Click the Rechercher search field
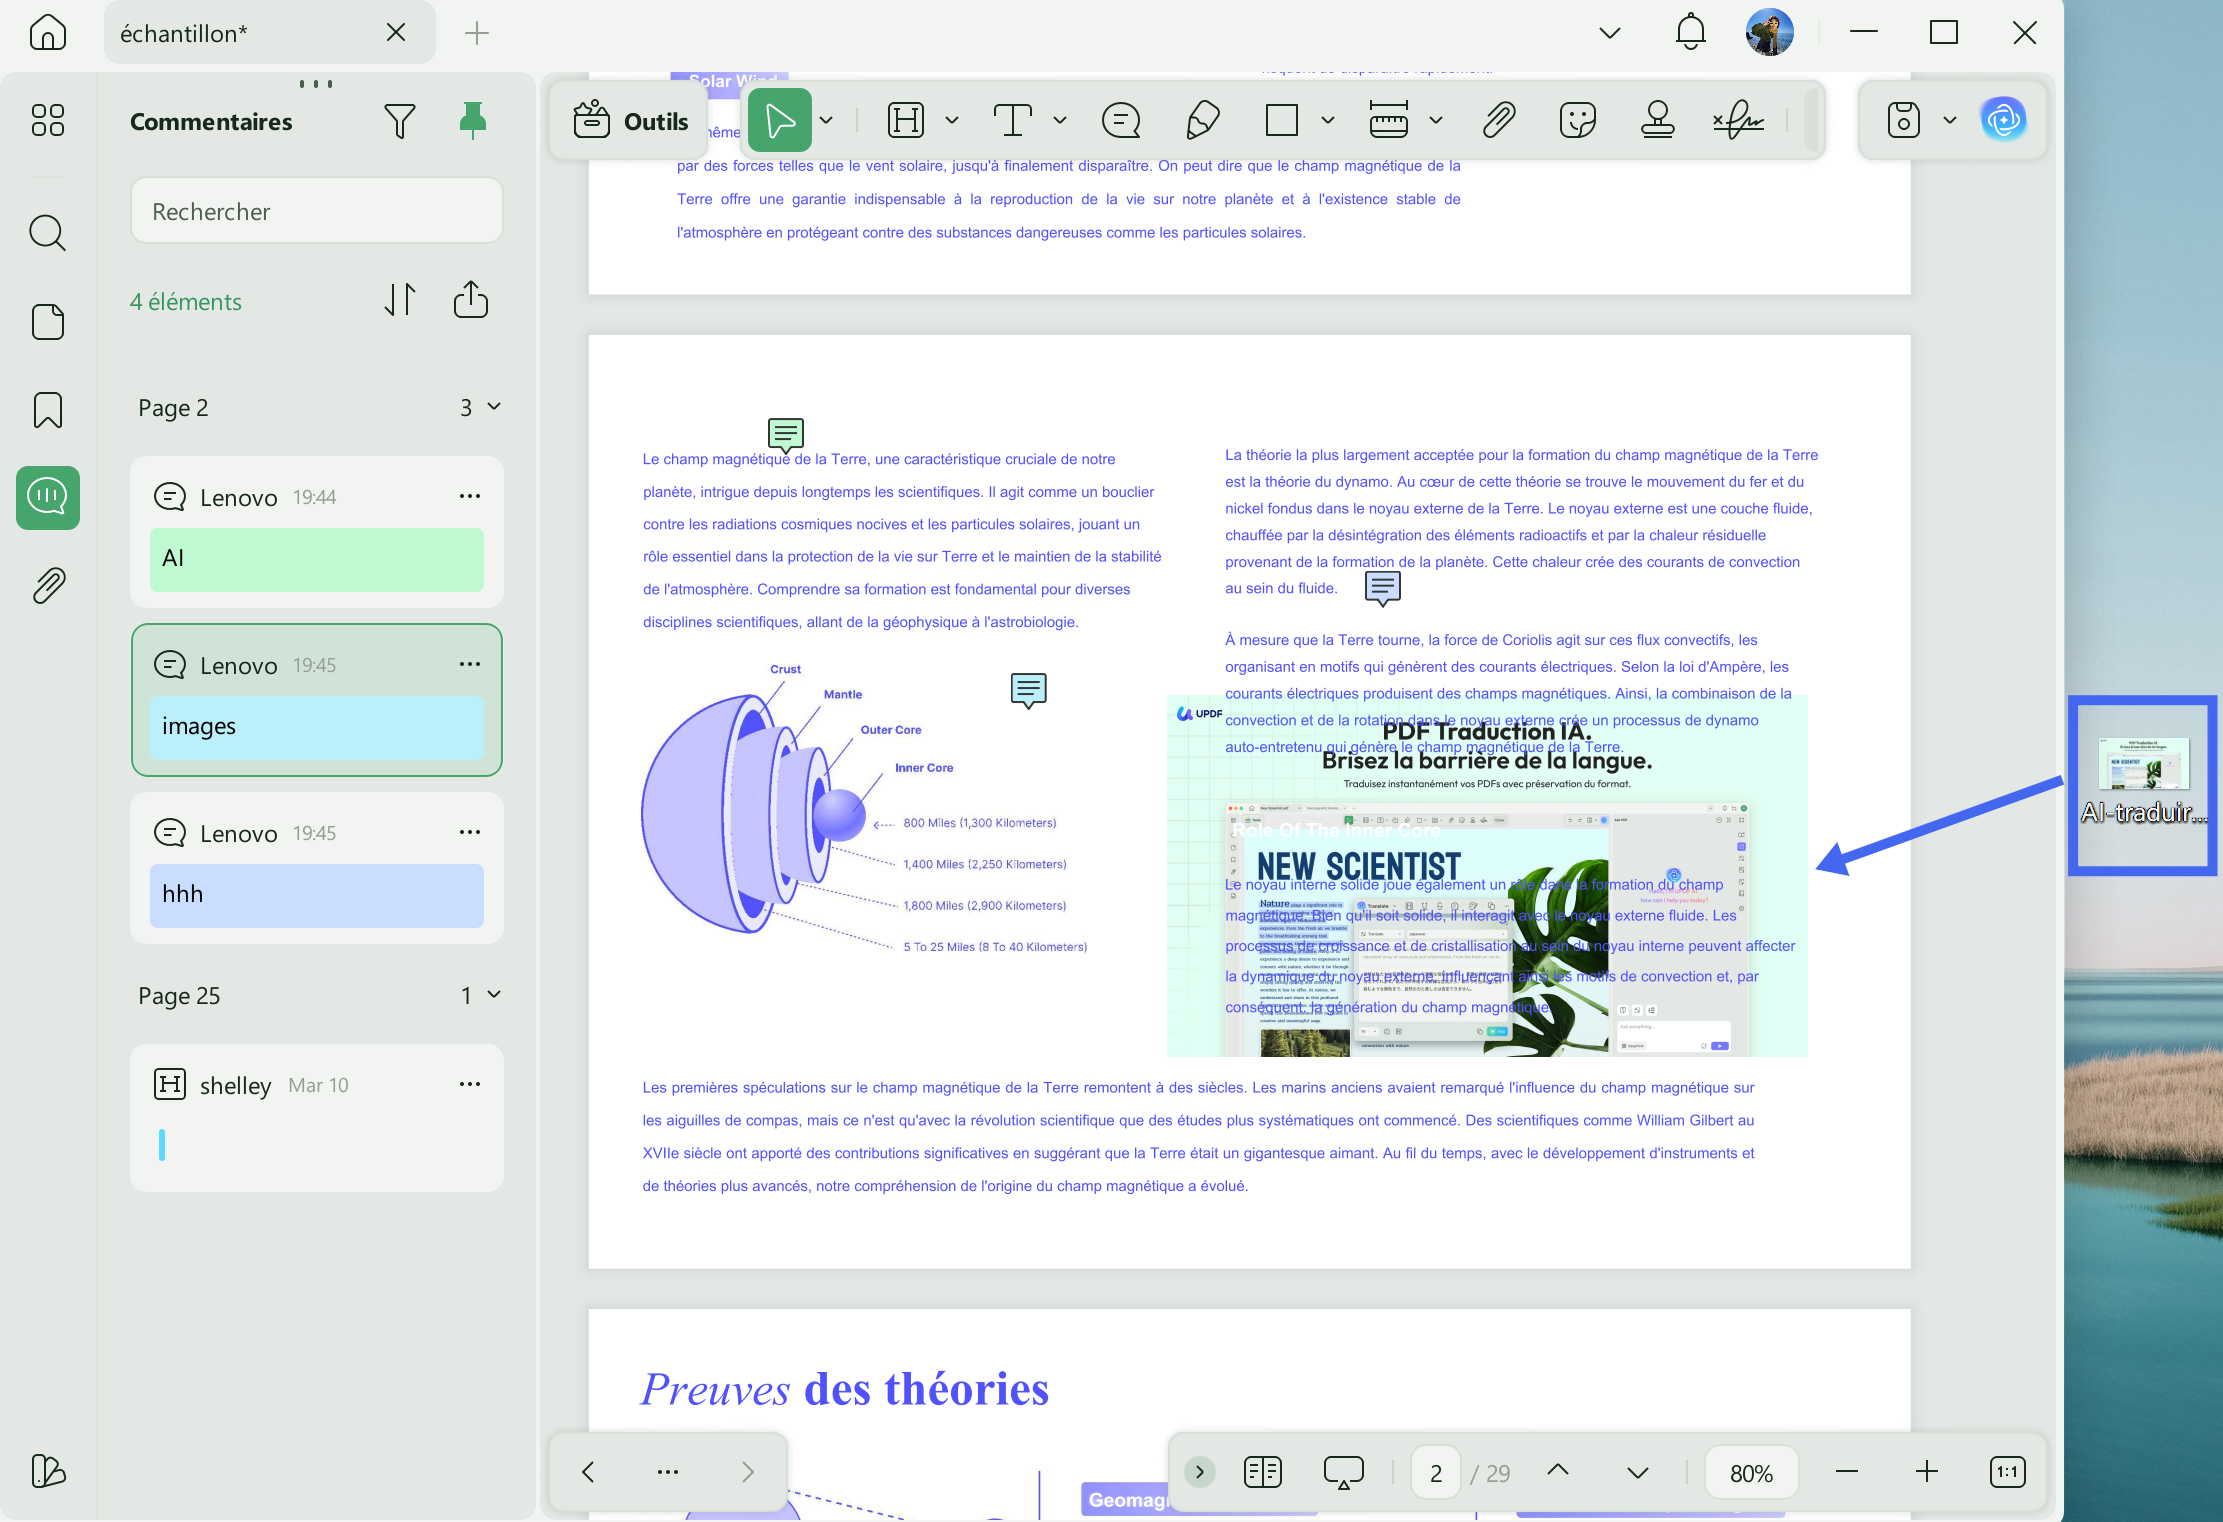Image resolution: width=2223 pixels, height=1522 pixels. [x=316, y=211]
